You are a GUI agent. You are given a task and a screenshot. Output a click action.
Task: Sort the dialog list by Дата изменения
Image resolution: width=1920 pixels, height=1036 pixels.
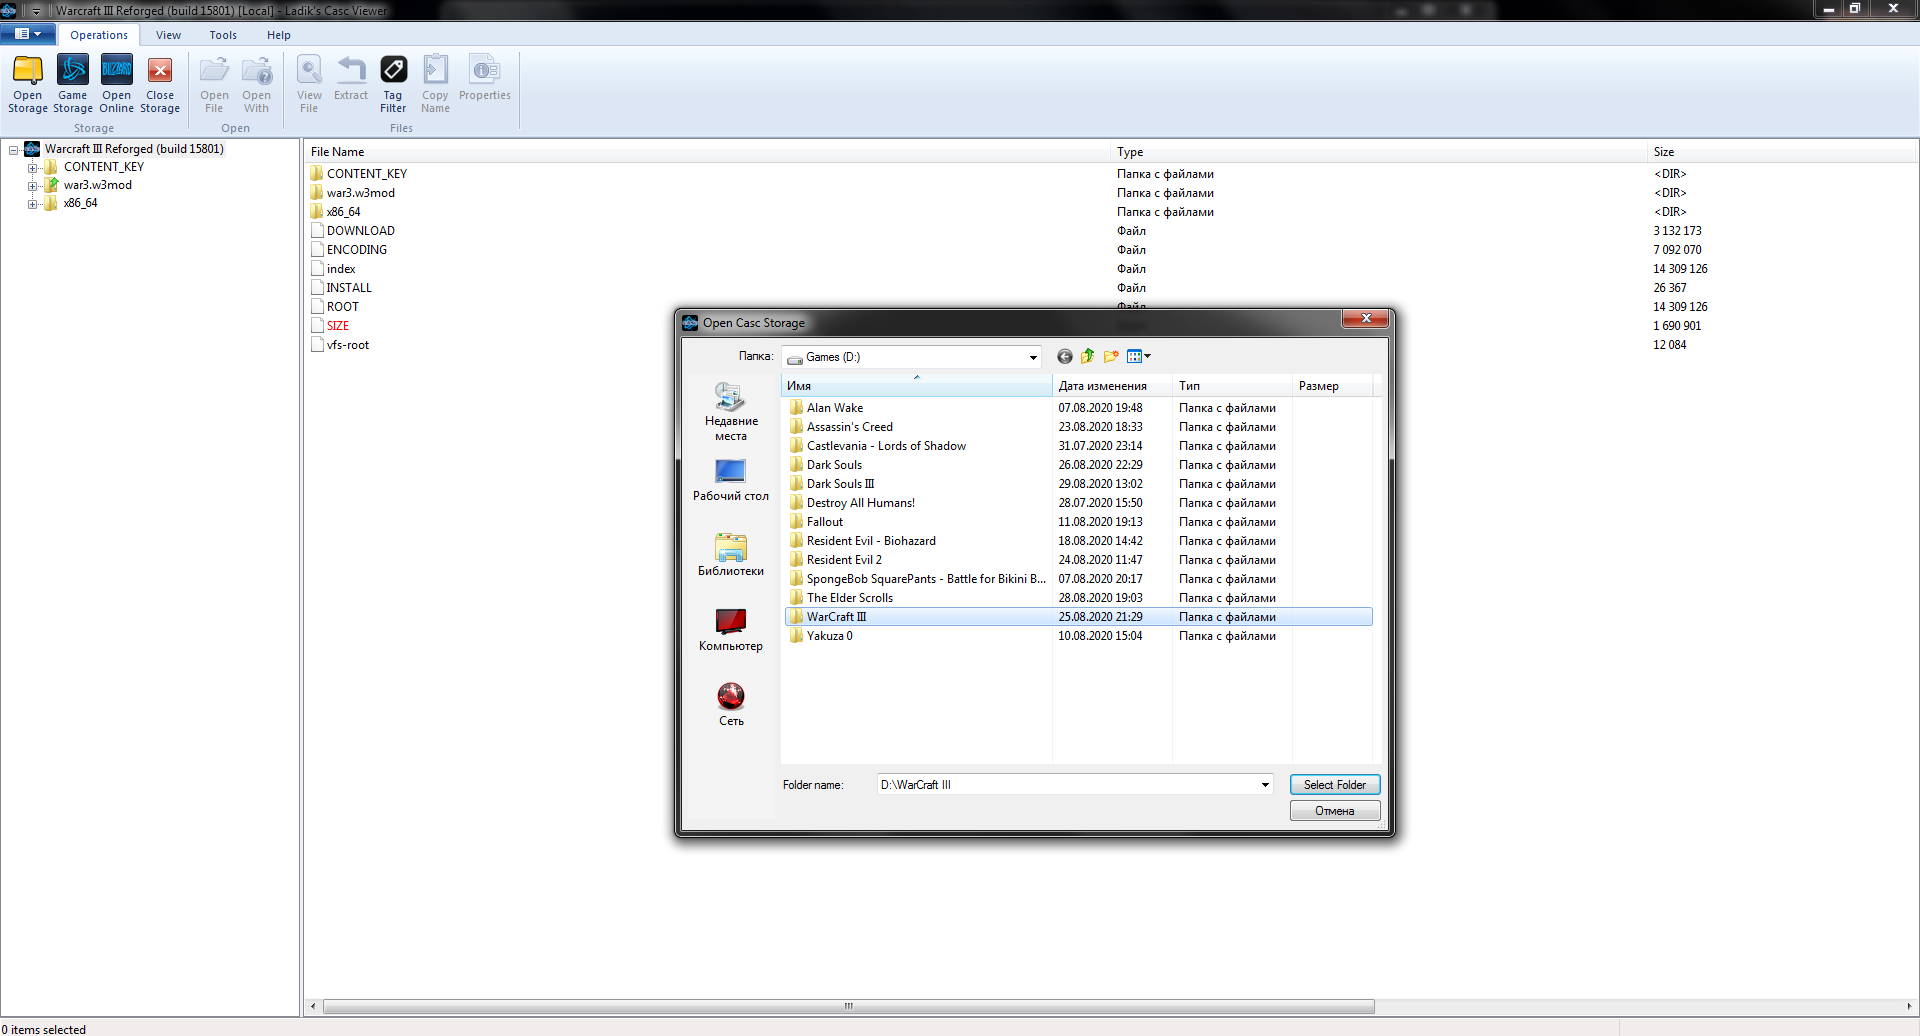[1112, 386]
